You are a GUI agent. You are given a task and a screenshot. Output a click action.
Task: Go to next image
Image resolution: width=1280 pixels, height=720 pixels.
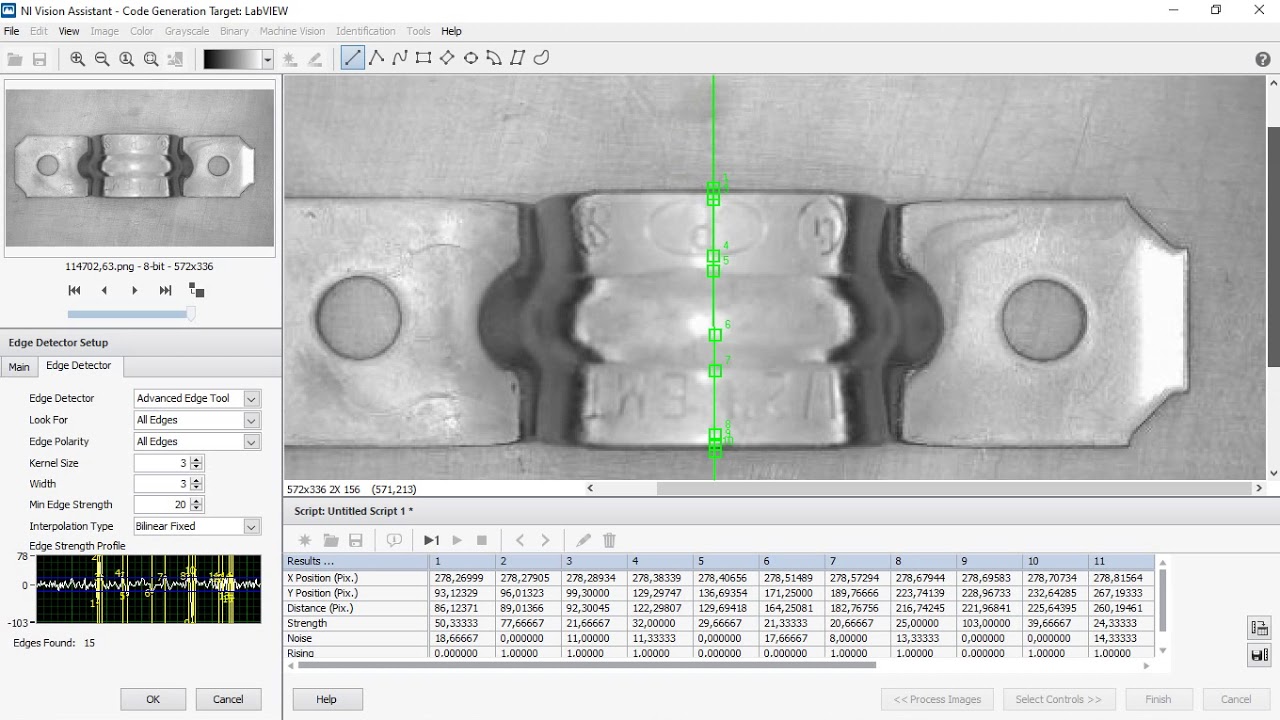tap(135, 290)
